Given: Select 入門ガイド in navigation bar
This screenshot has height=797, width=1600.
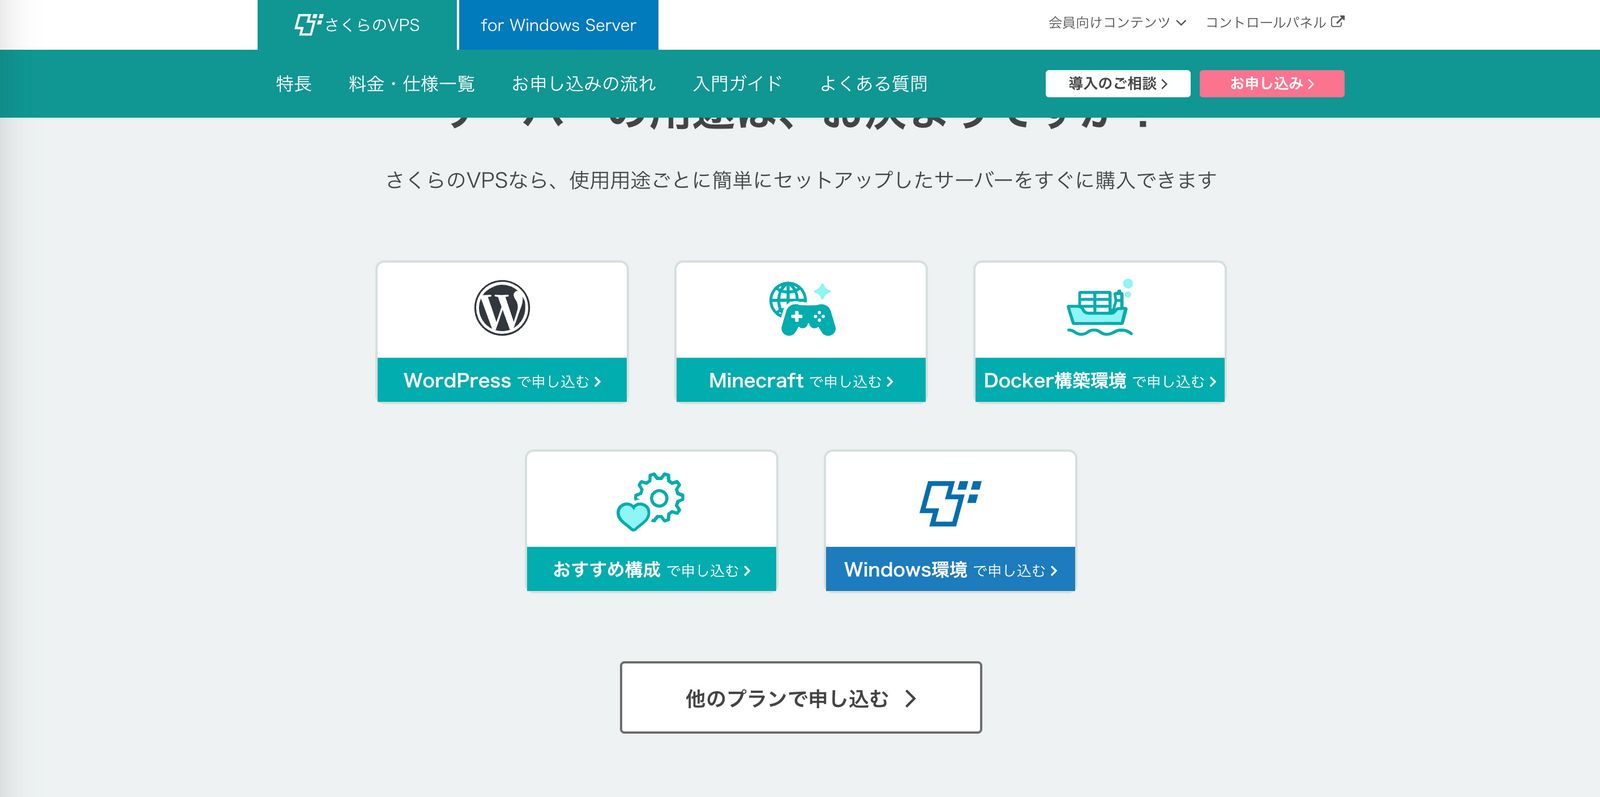Looking at the screenshot, I should [737, 84].
